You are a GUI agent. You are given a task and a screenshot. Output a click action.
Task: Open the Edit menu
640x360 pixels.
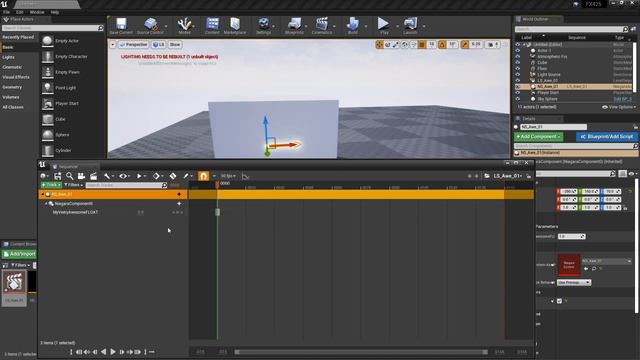20,12
